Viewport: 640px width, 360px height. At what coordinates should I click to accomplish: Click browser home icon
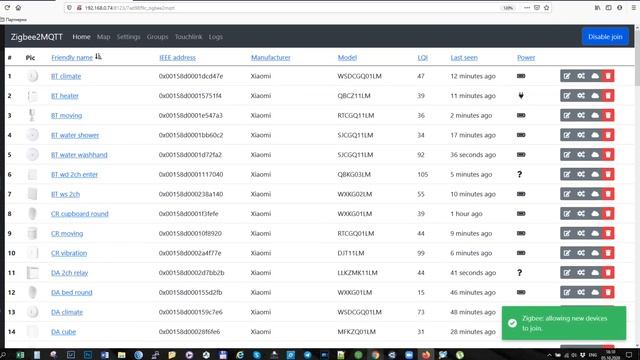[18, 8]
